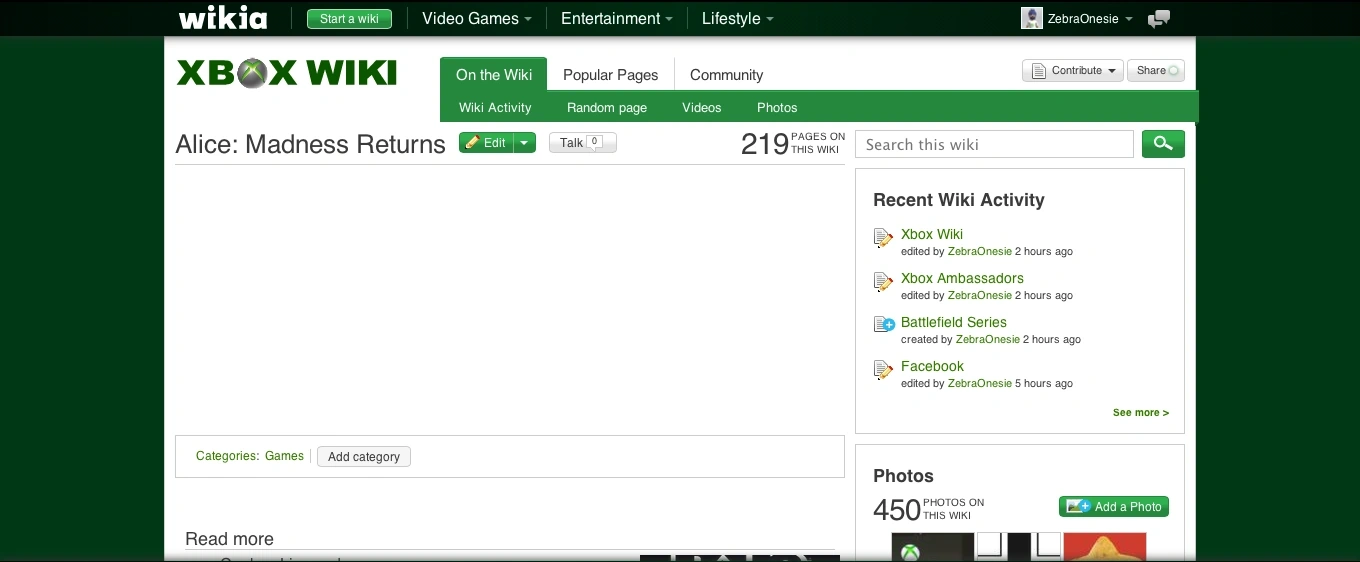
Task: Open Videos submenu item
Action: click(x=701, y=107)
